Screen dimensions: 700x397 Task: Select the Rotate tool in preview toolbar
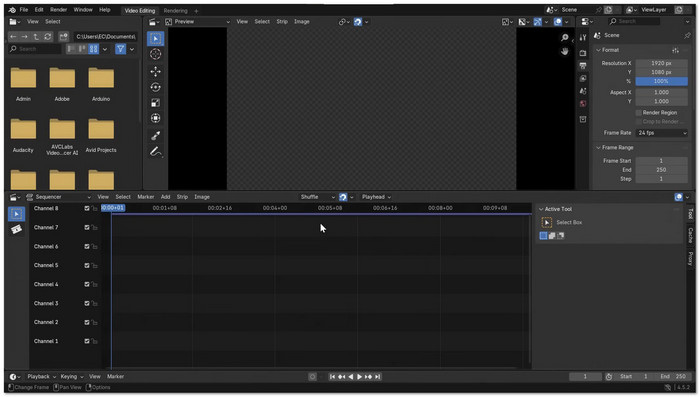[155, 87]
